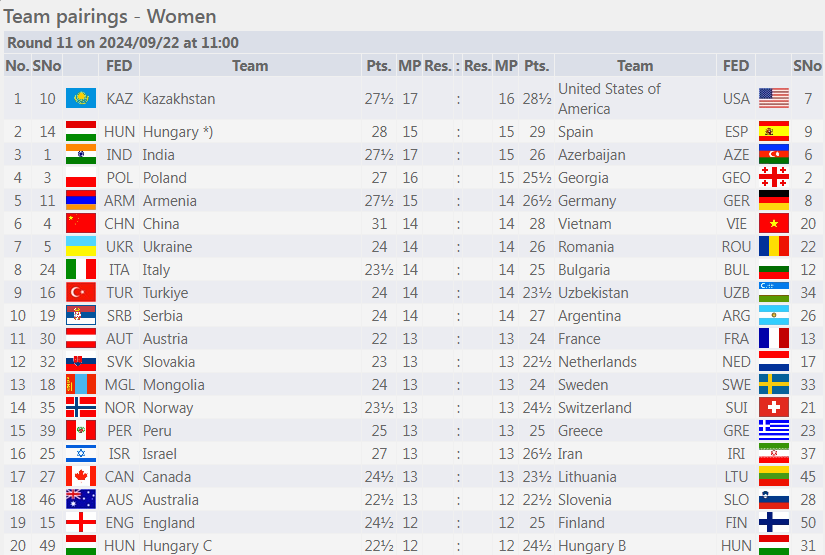Image resolution: width=825 pixels, height=555 pixels.
Task: Click the India flag icon
Action: (x=80, y=154)
